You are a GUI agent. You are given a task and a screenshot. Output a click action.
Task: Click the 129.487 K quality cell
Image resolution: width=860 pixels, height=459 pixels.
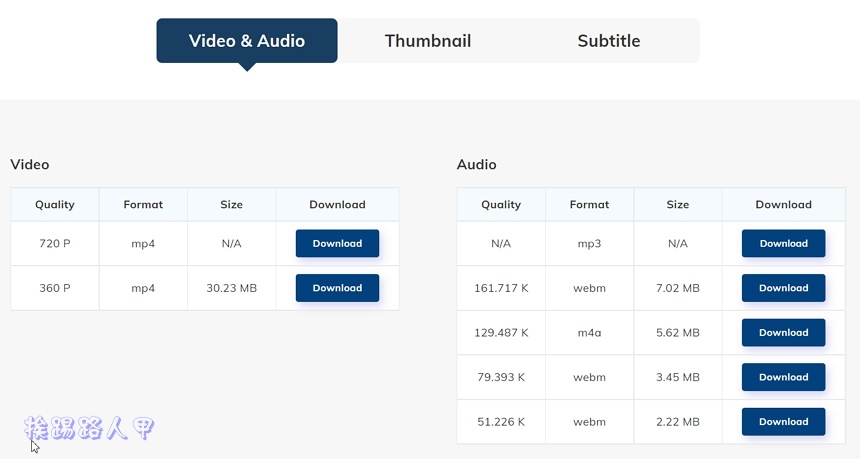pos(501,332)
